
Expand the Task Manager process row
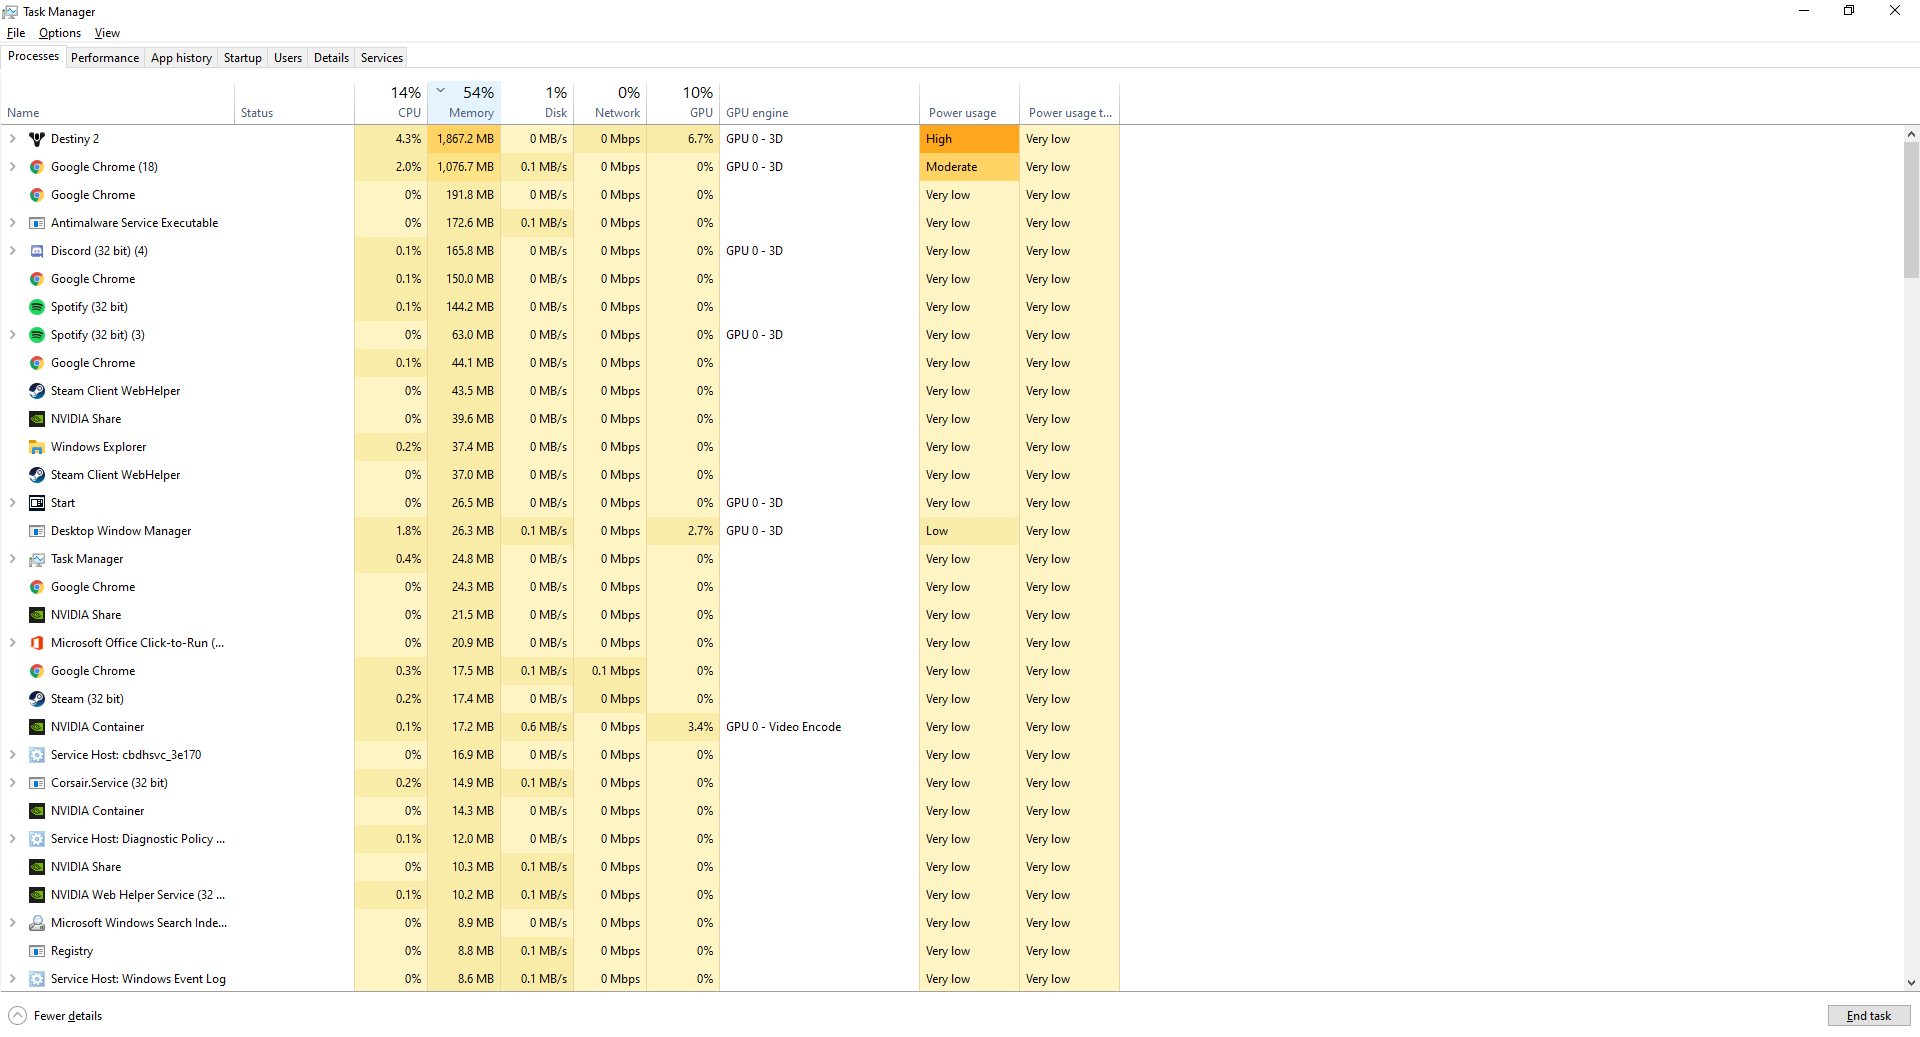point(12,559)
